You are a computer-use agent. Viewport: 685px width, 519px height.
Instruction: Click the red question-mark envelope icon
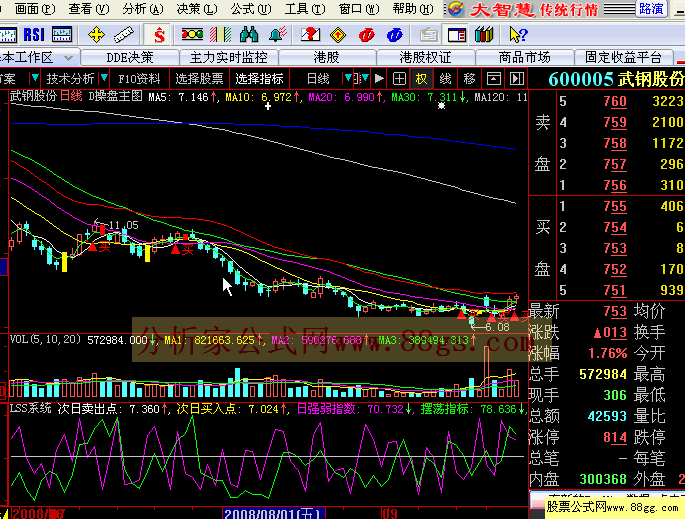[310, 35]
